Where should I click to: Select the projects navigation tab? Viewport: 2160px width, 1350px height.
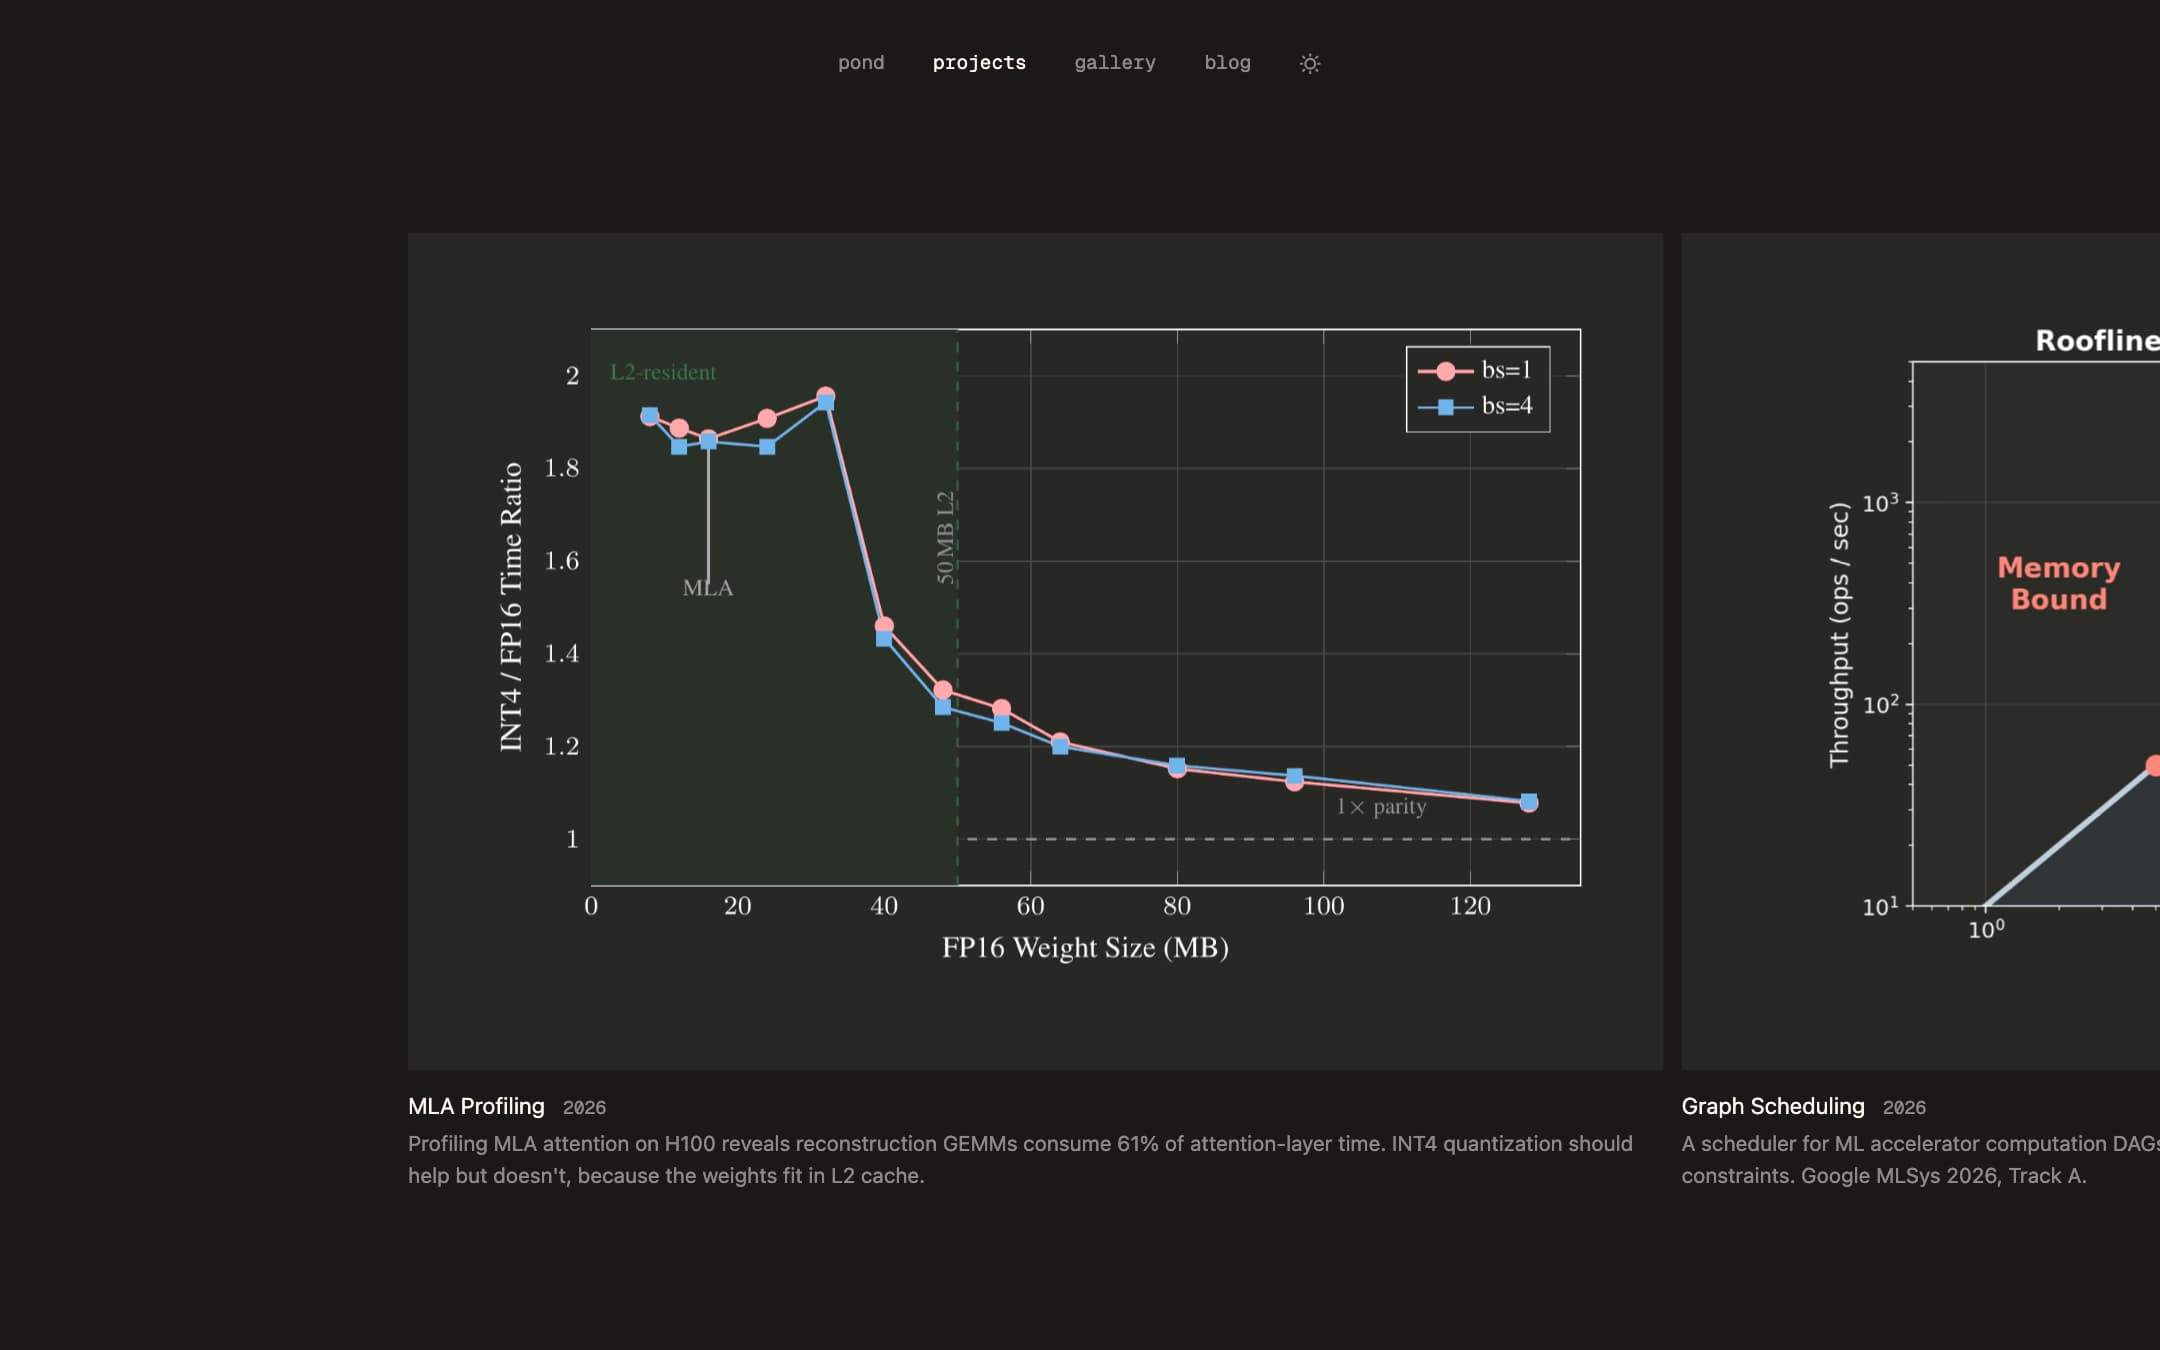click(979, 63)
